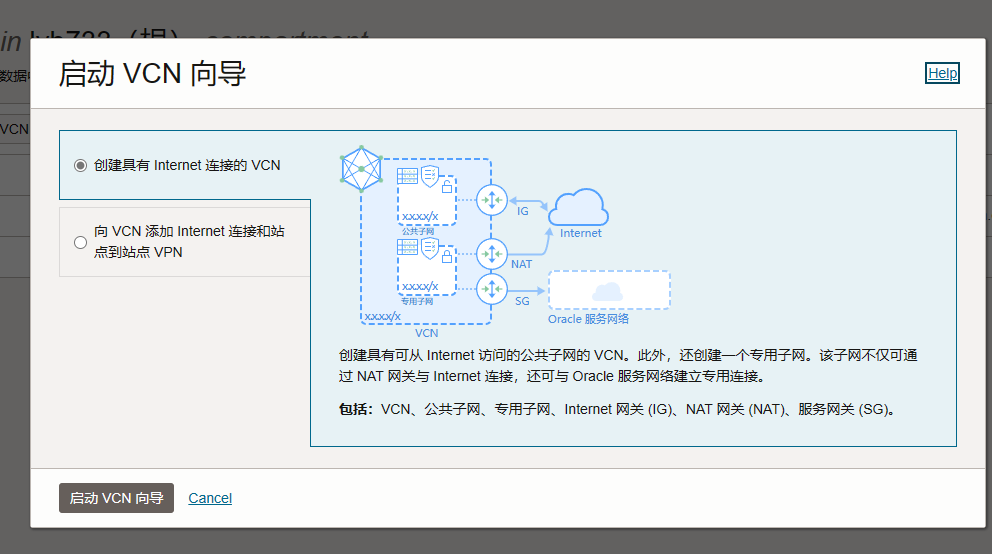
Task: Click the service gateway (SG) circle icon
Action: coord(492,290)
